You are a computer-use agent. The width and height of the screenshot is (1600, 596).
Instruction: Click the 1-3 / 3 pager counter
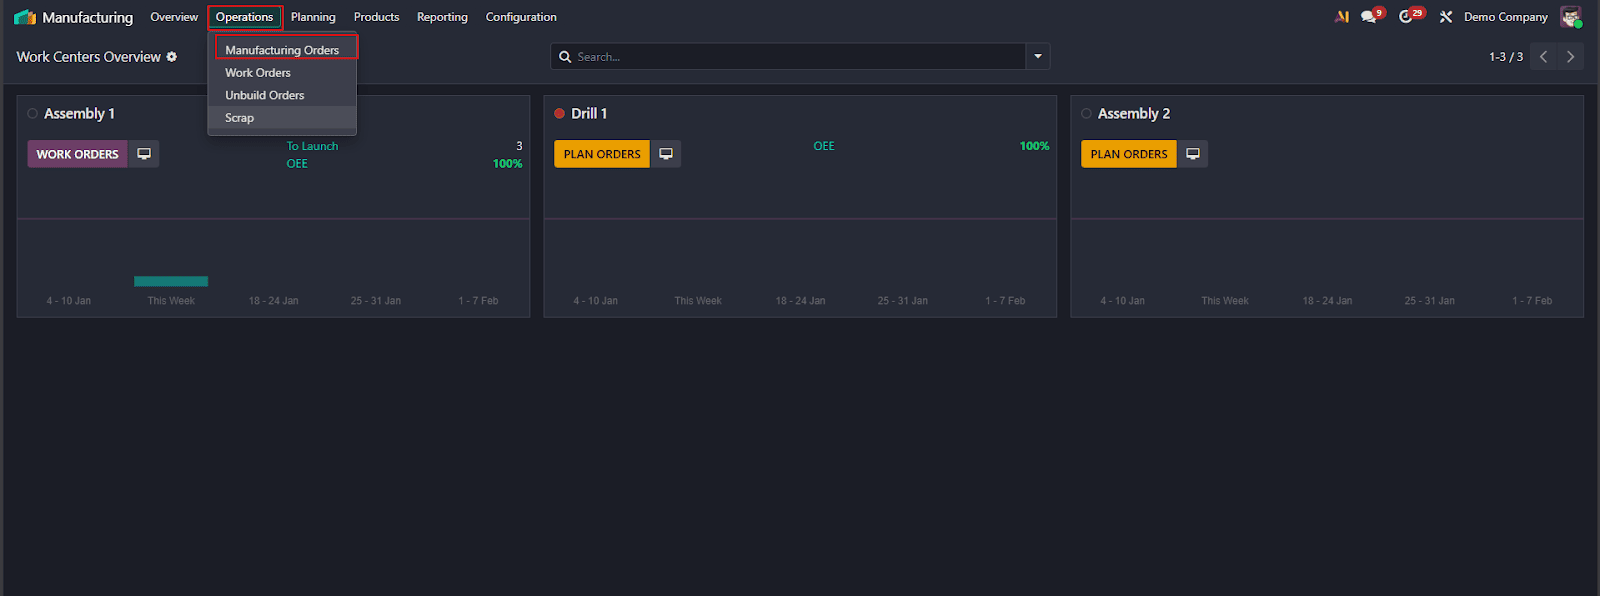tap(1506, 57)
